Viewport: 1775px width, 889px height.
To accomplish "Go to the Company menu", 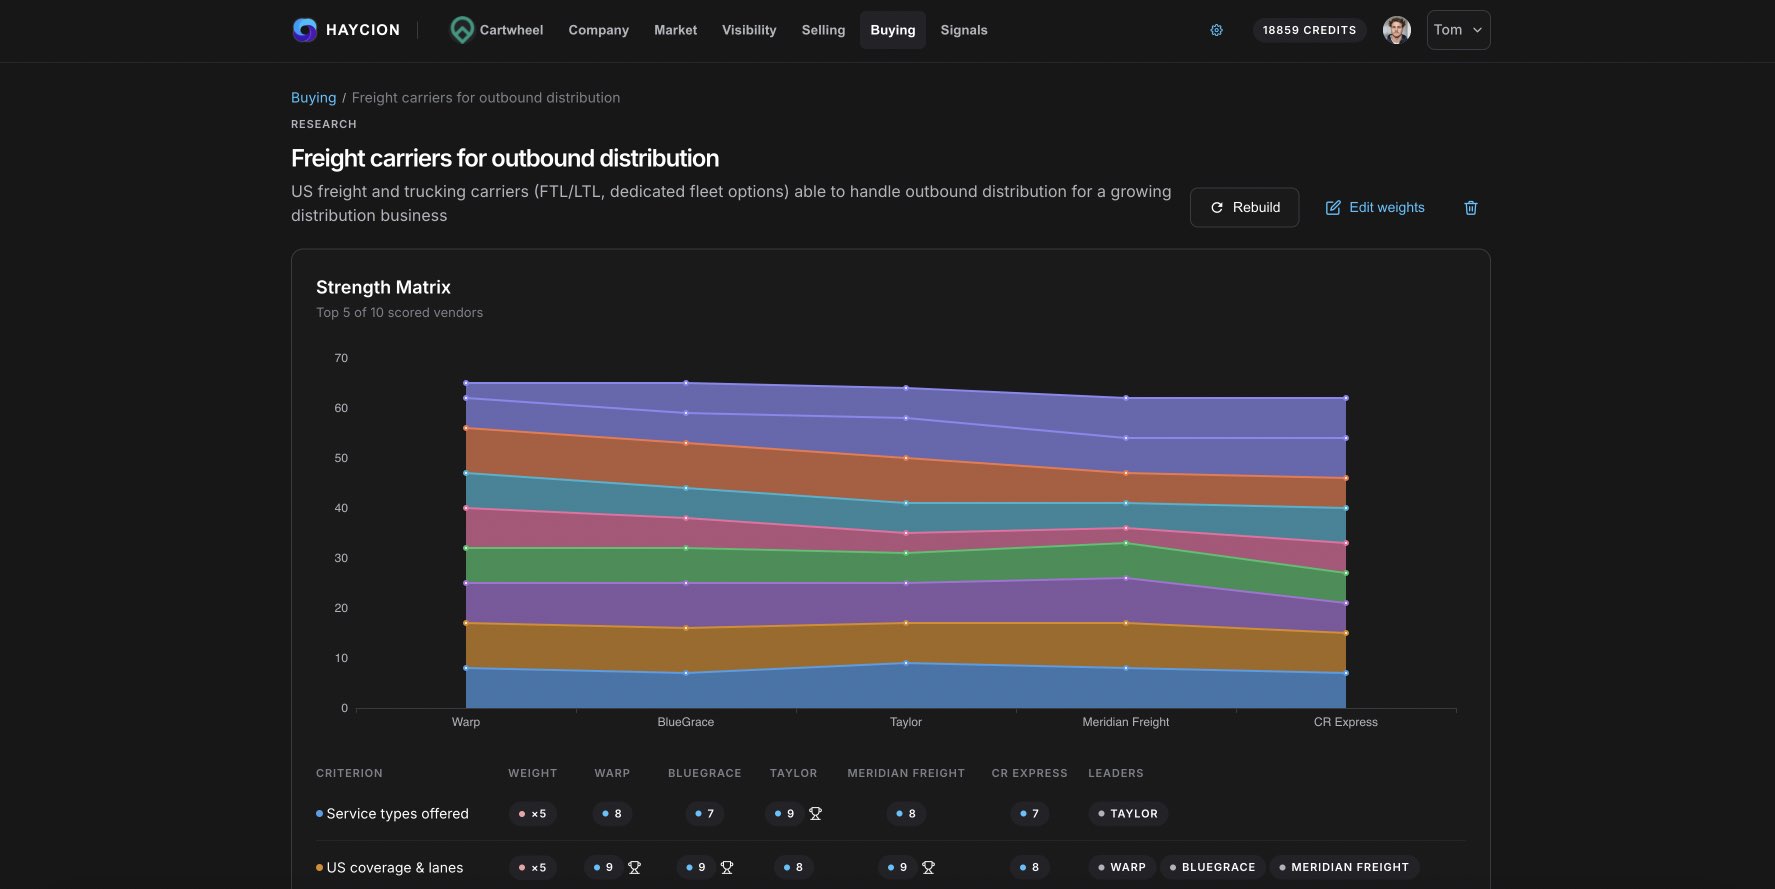I will [x=598, y=30].
